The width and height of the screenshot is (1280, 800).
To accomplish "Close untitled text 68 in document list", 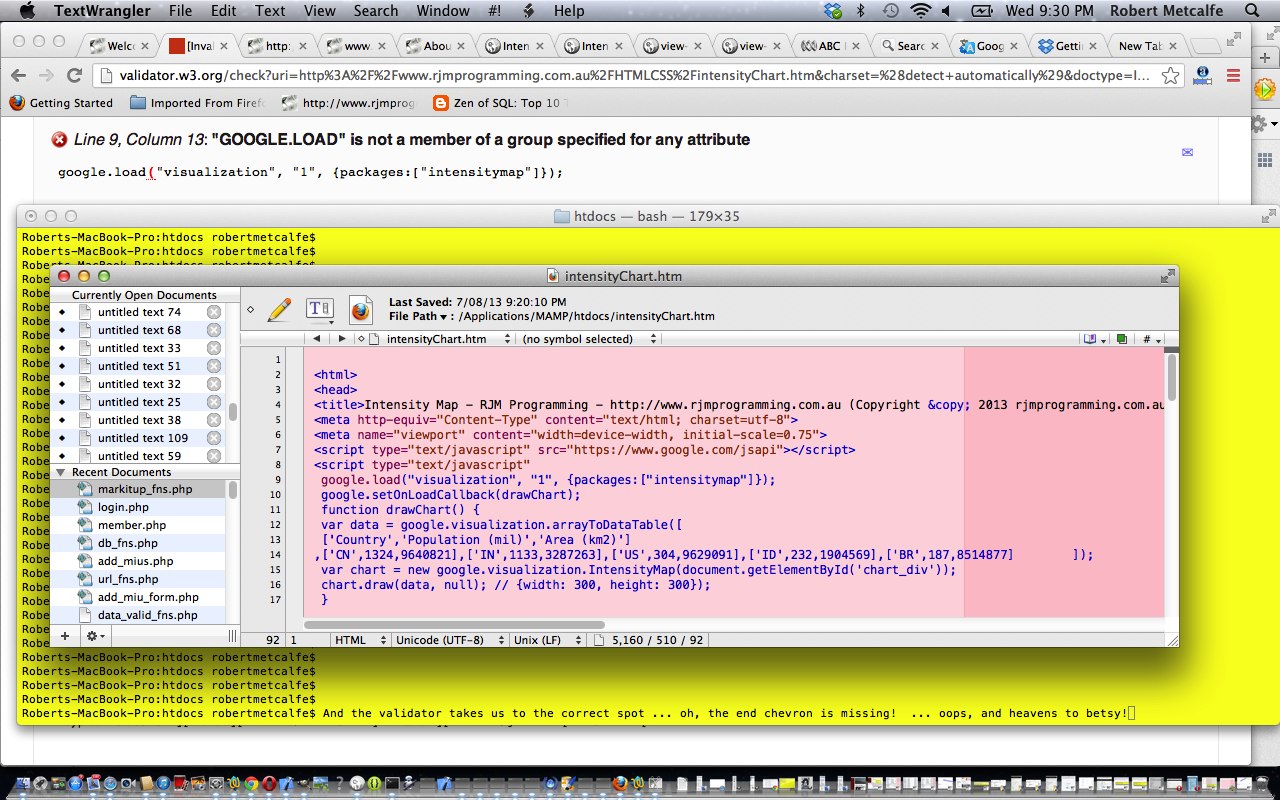I will [213, 330].
